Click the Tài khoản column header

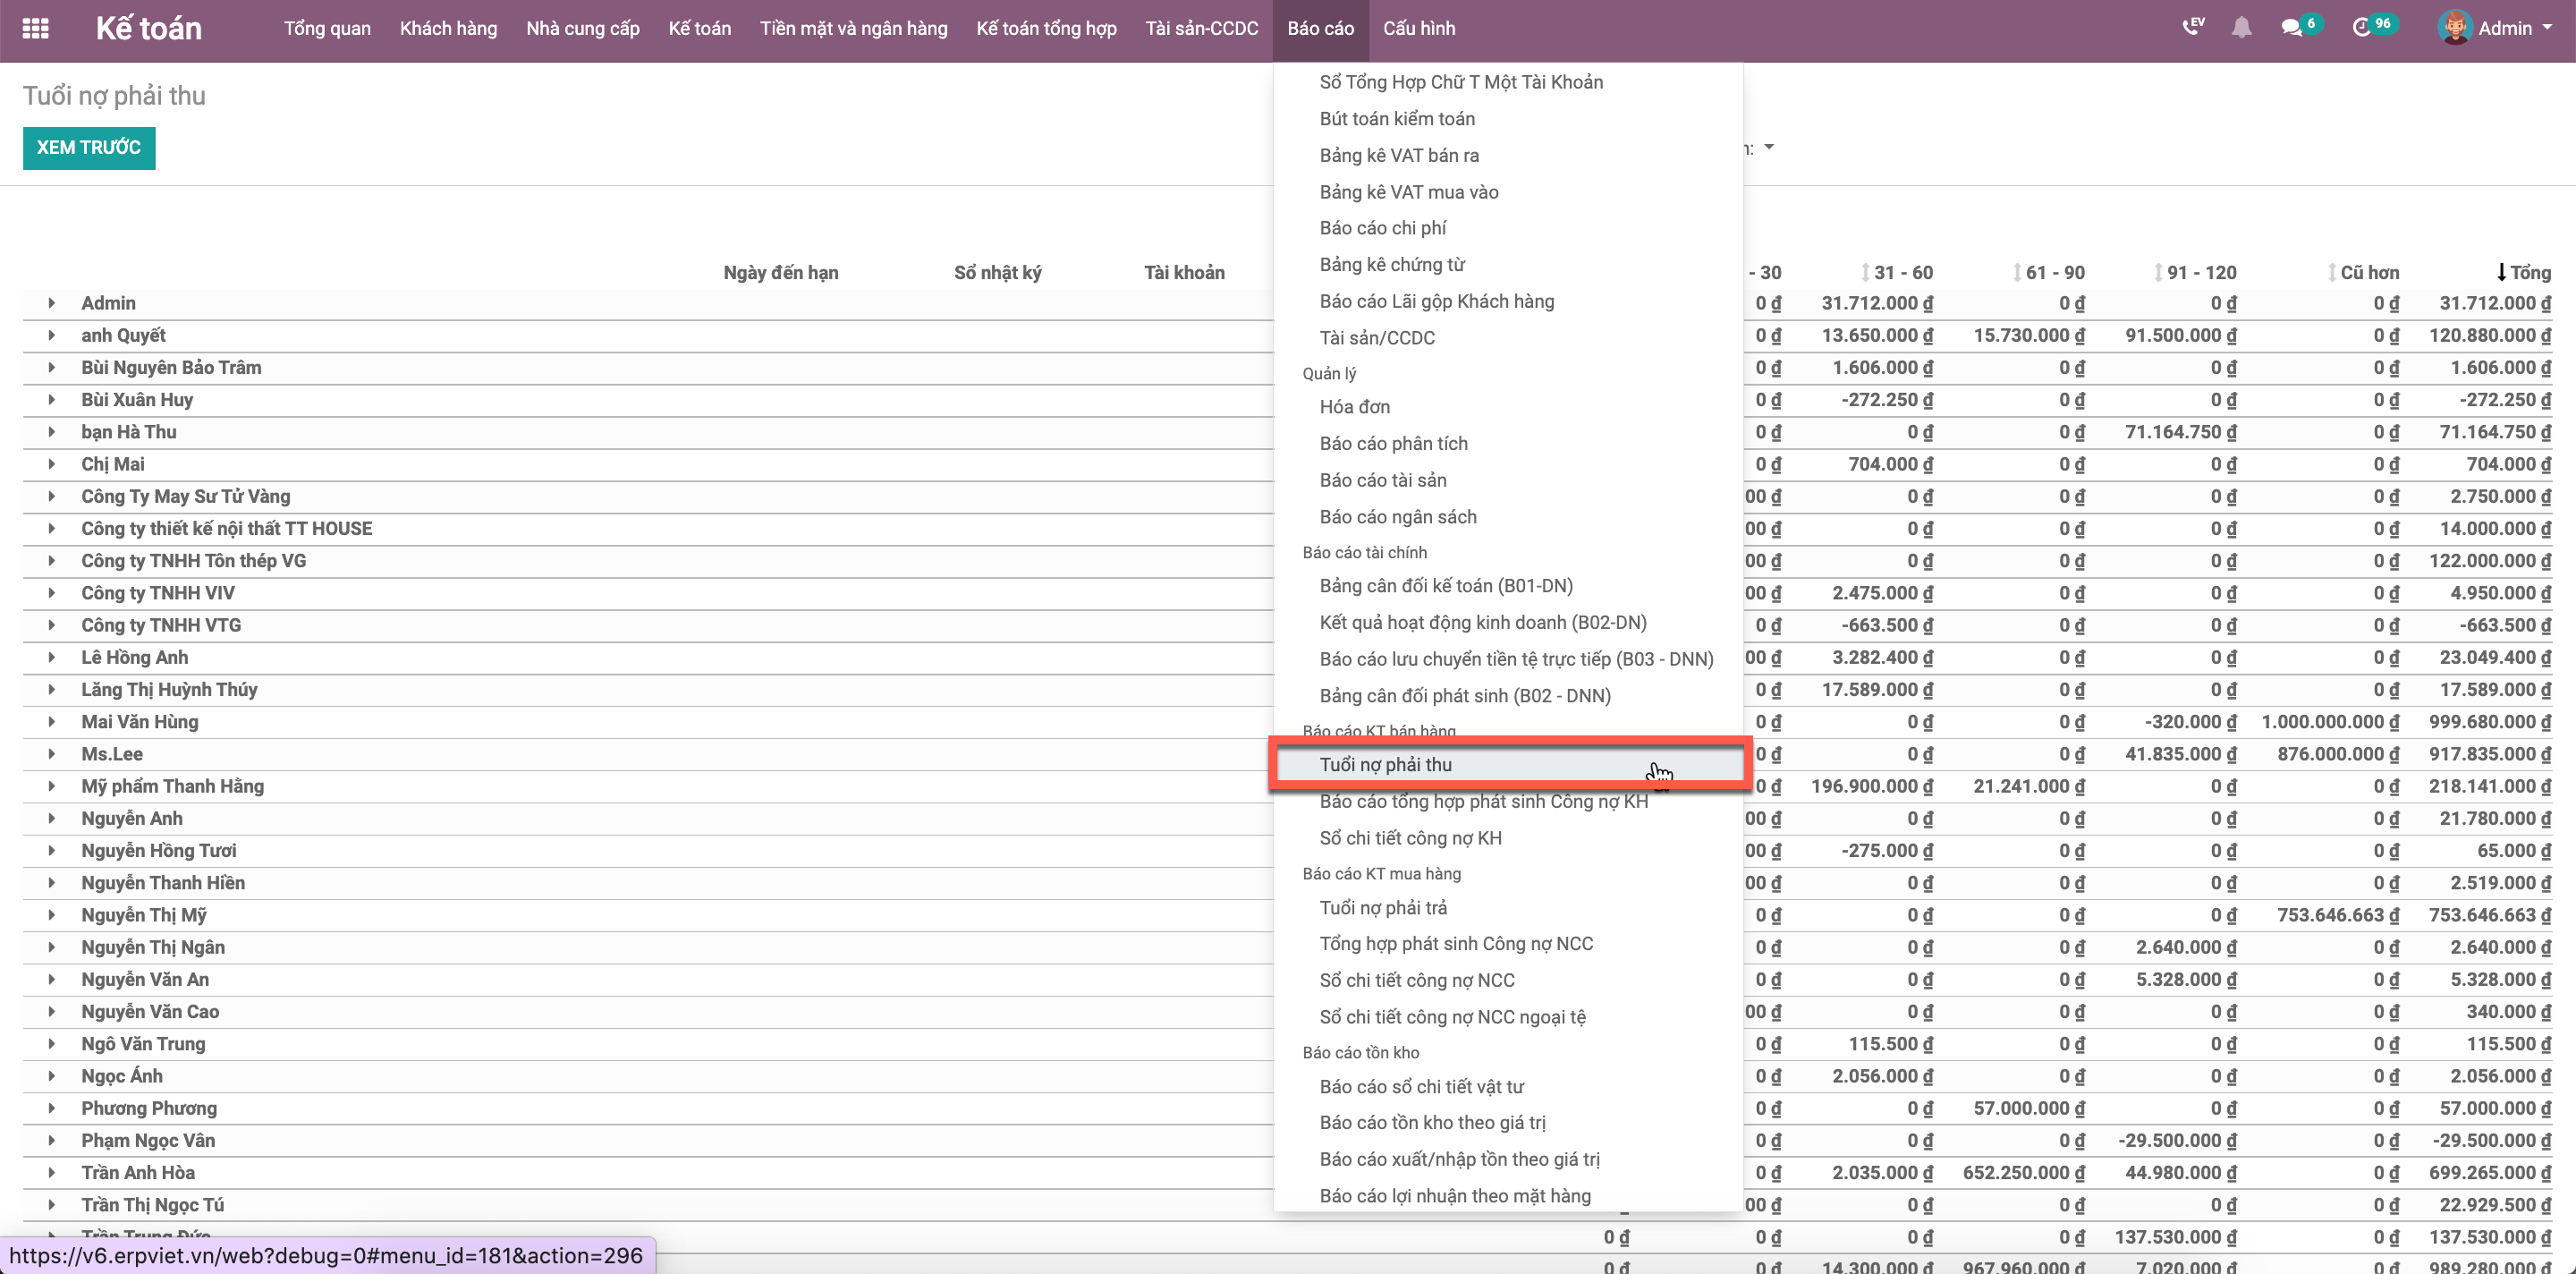tap(1184, 272)
